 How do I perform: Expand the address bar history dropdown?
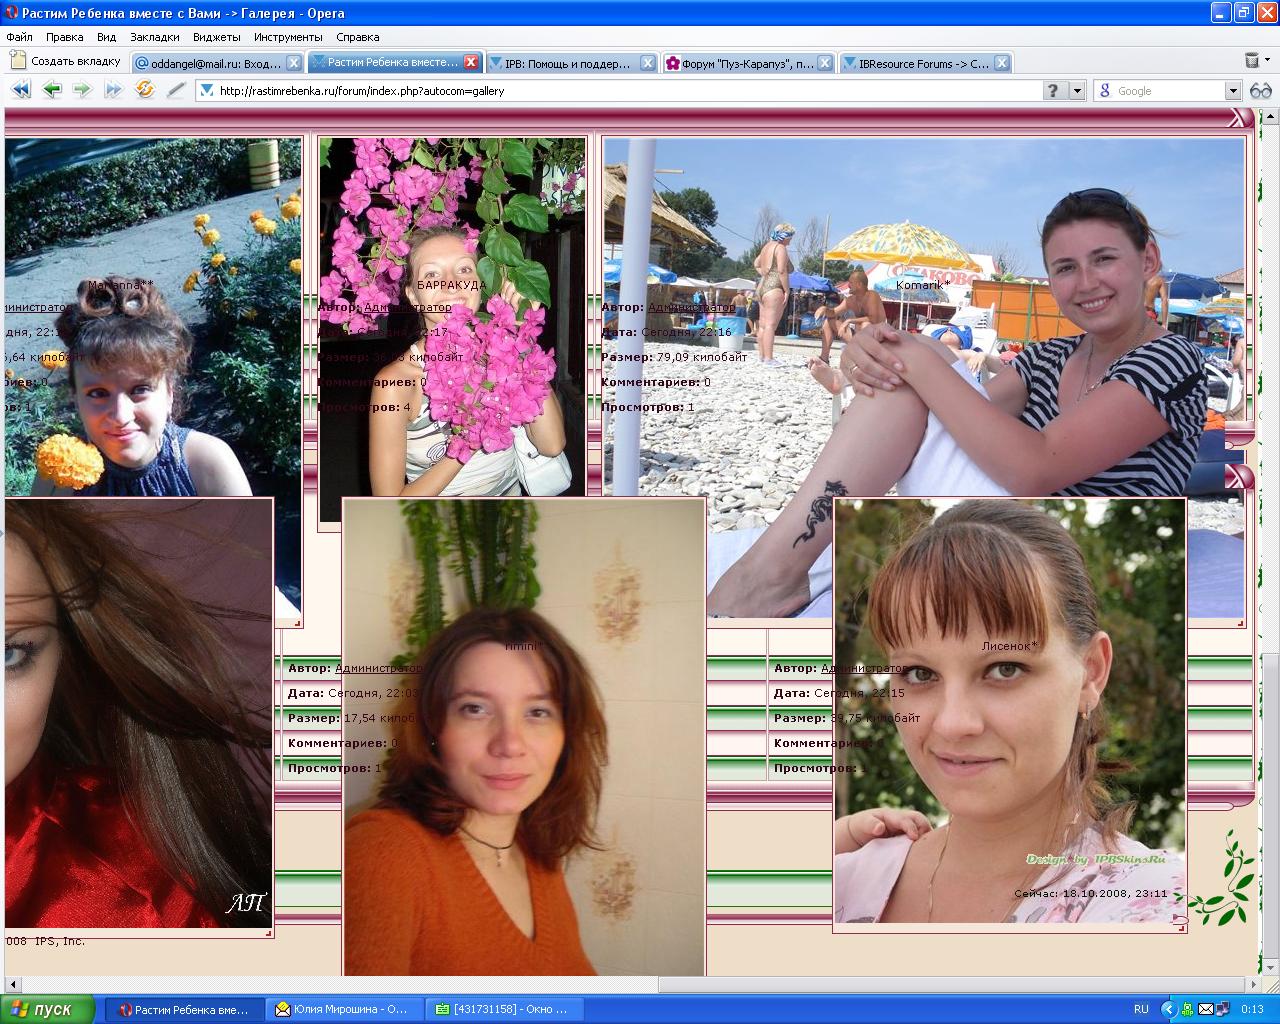tap(1077, 91)
